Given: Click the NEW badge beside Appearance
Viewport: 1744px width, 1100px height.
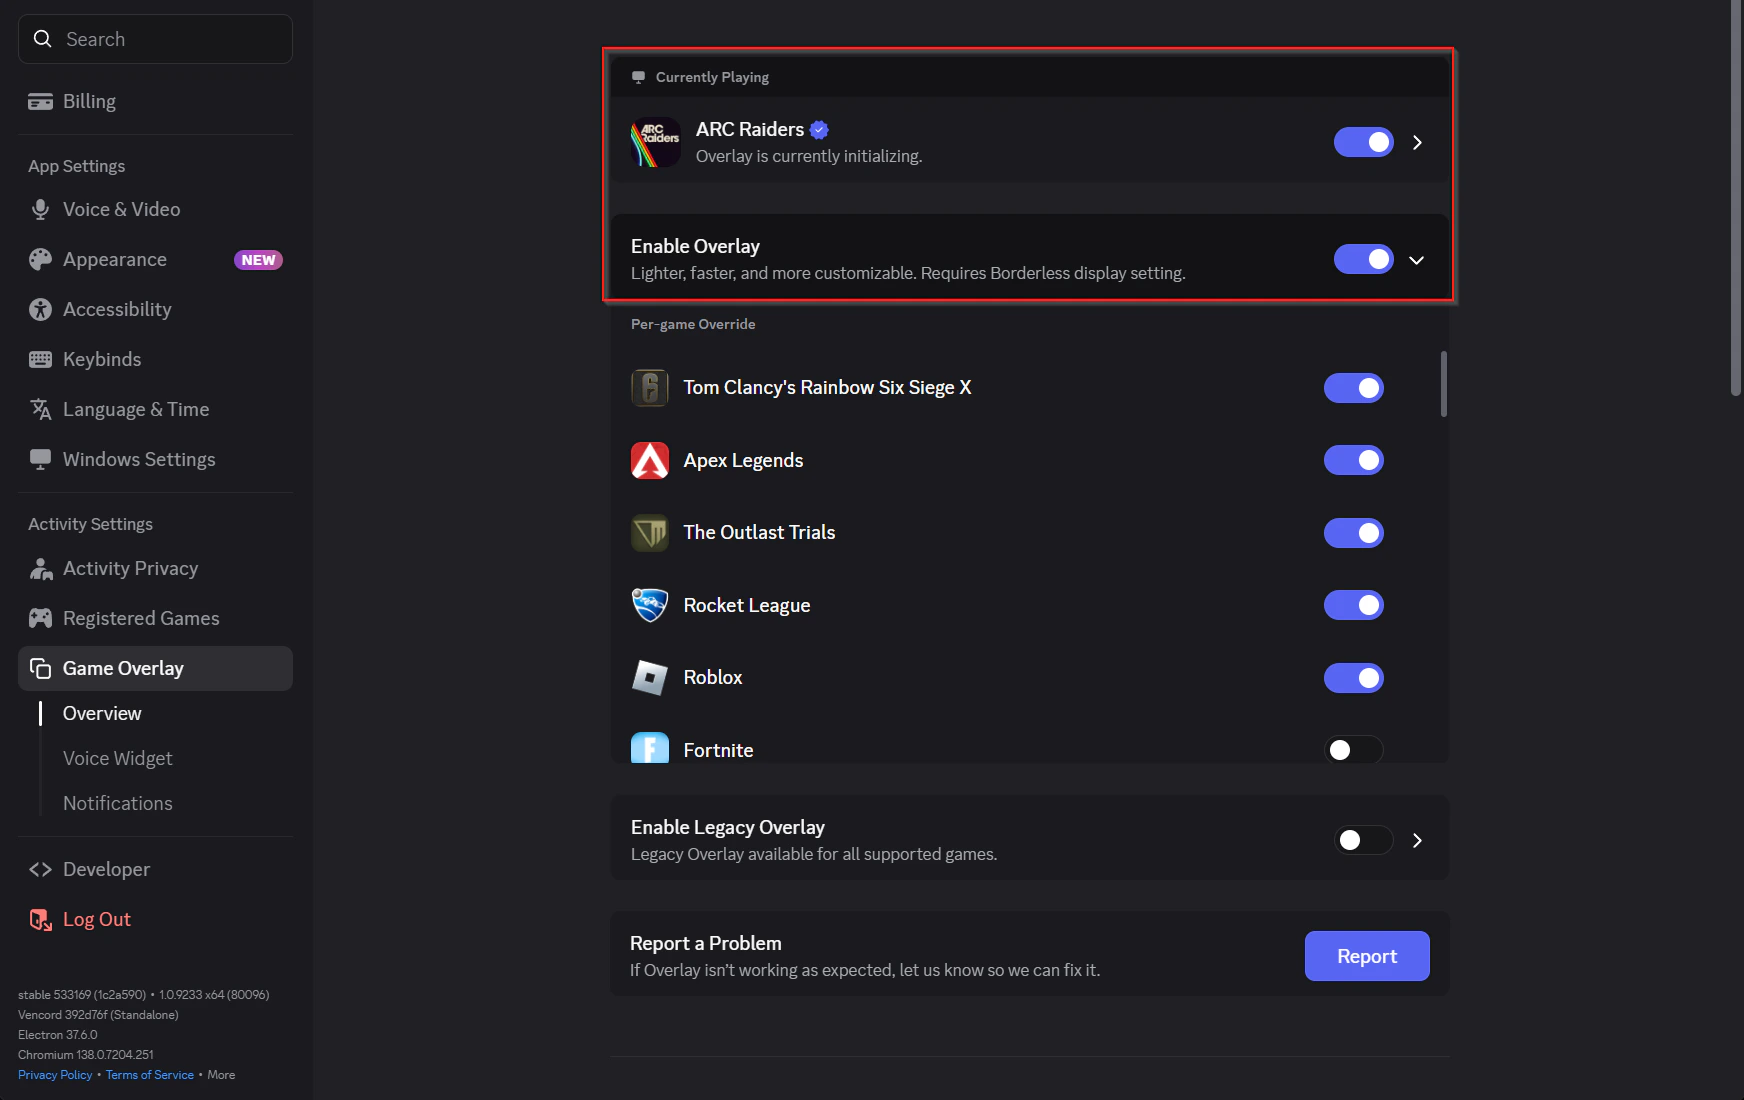Looking at the screenshot, I should (258, 260).
